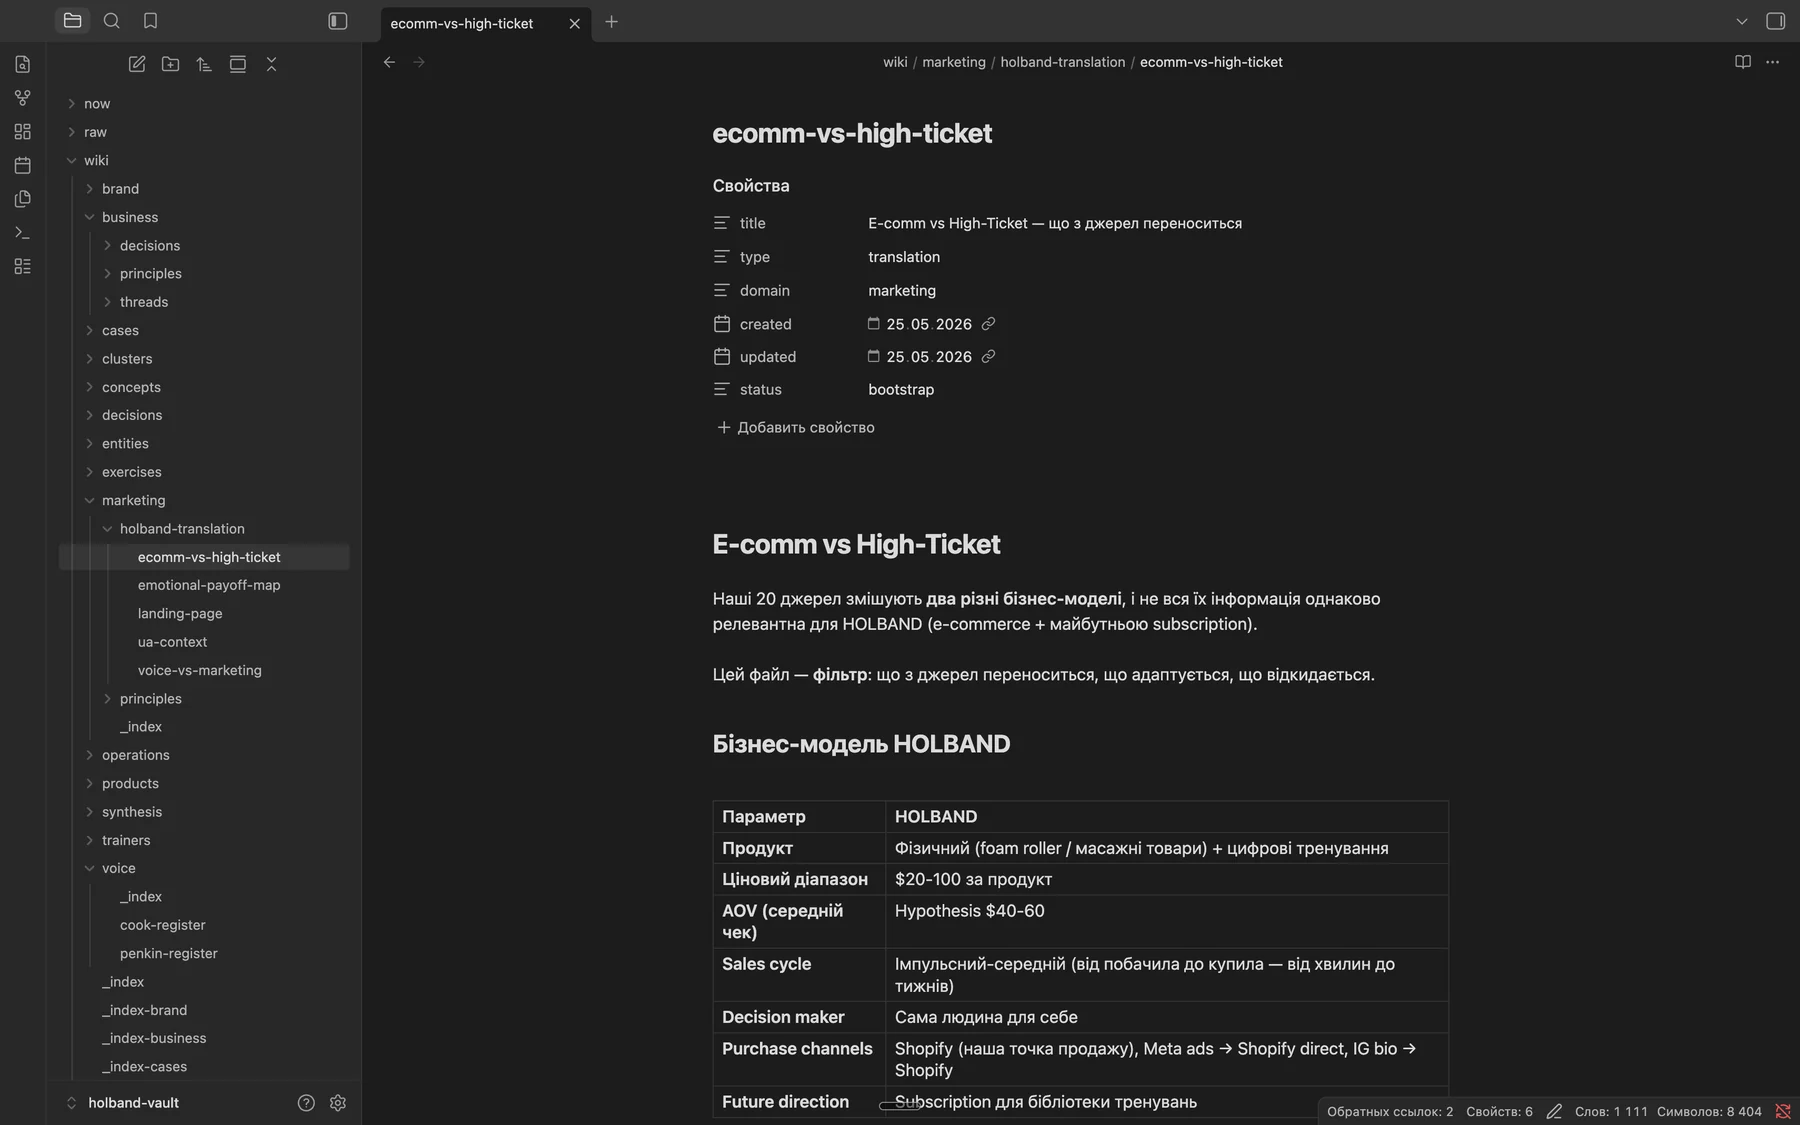Screen dimensions: 1800x1125
Task: Edit the title property value
Action: point(1055,223)
